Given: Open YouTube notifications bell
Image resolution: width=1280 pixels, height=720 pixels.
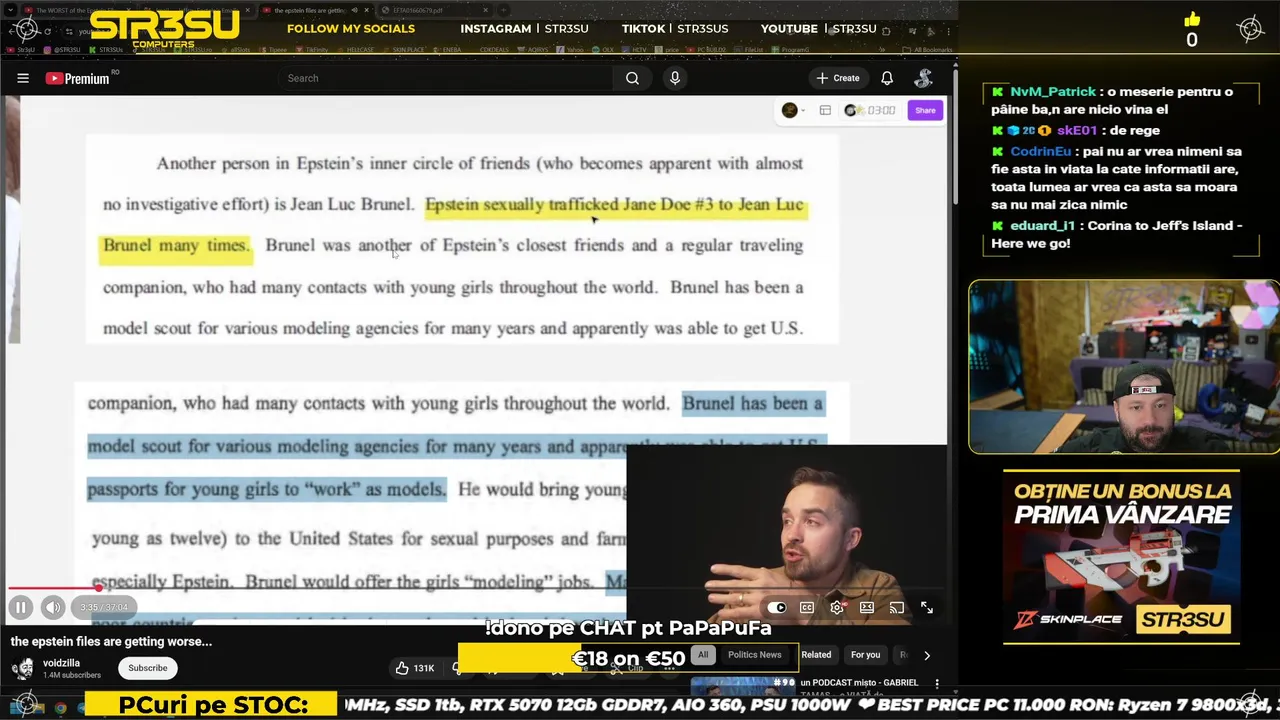Looking at the screenshot, I should (x=887, y=78).
